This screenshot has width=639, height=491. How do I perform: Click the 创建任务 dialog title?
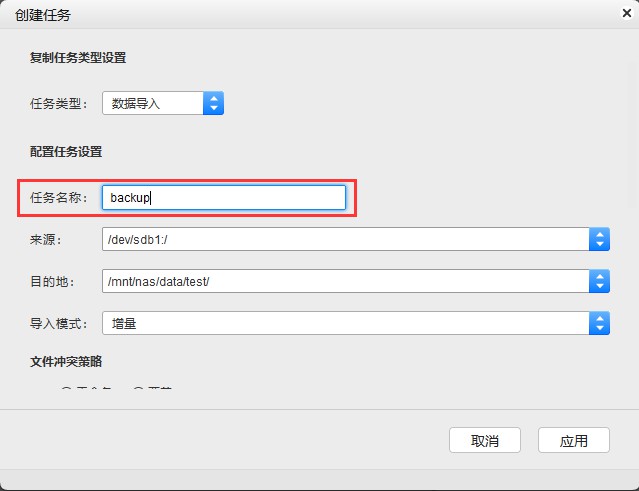tap(43, 15)
